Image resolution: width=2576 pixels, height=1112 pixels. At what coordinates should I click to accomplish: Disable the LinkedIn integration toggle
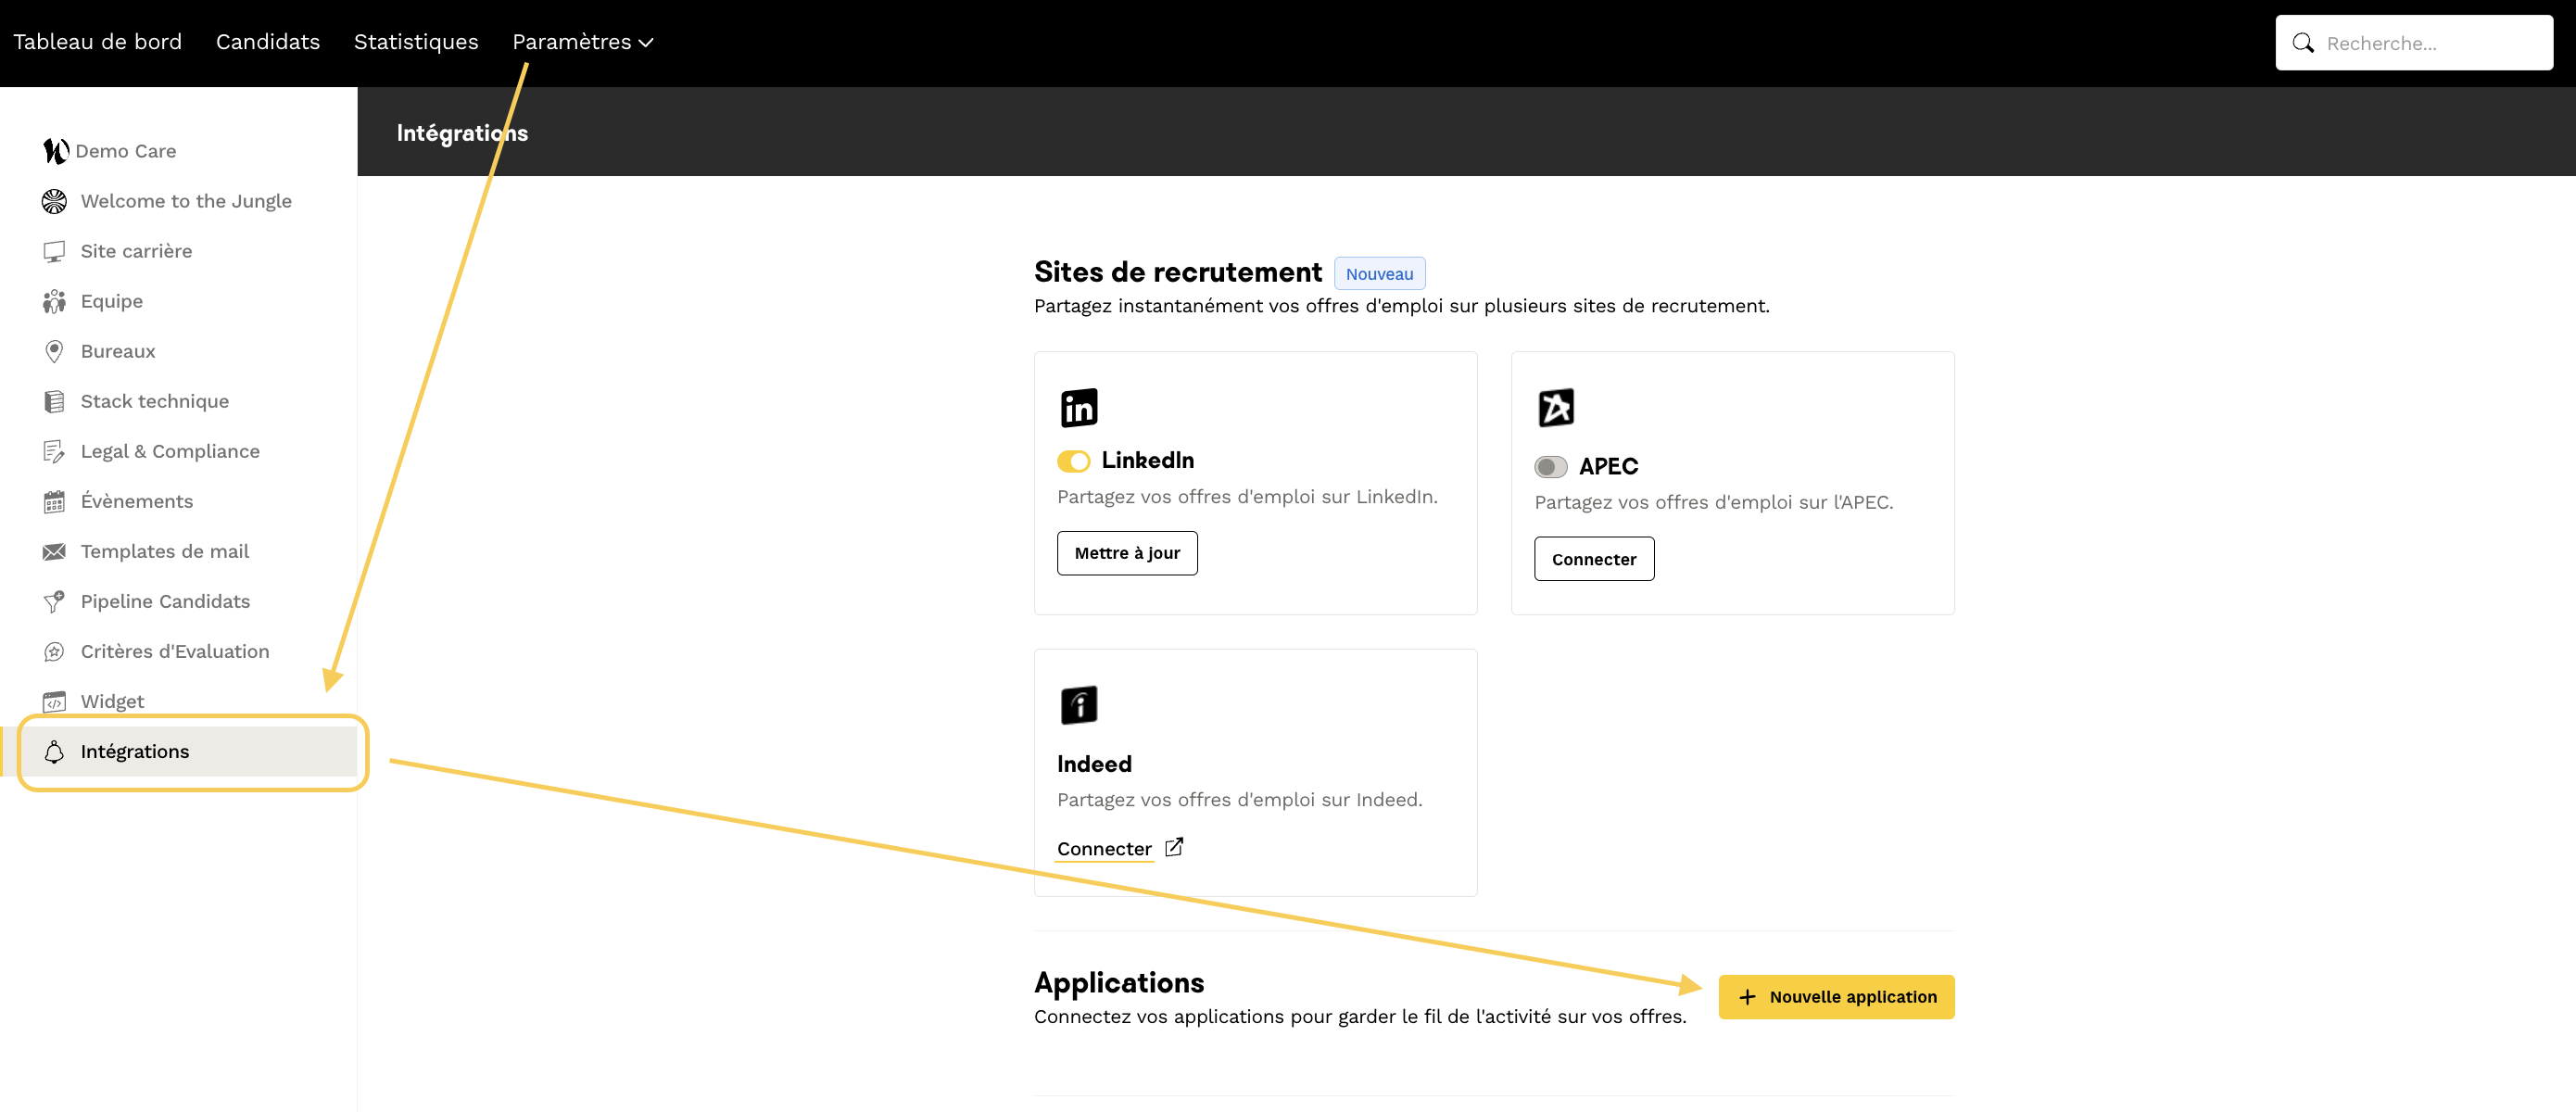click(1073, 461)
